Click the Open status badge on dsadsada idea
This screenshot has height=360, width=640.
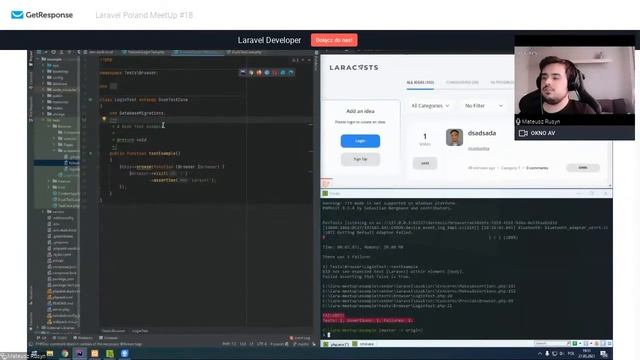(x=583, y=168)
